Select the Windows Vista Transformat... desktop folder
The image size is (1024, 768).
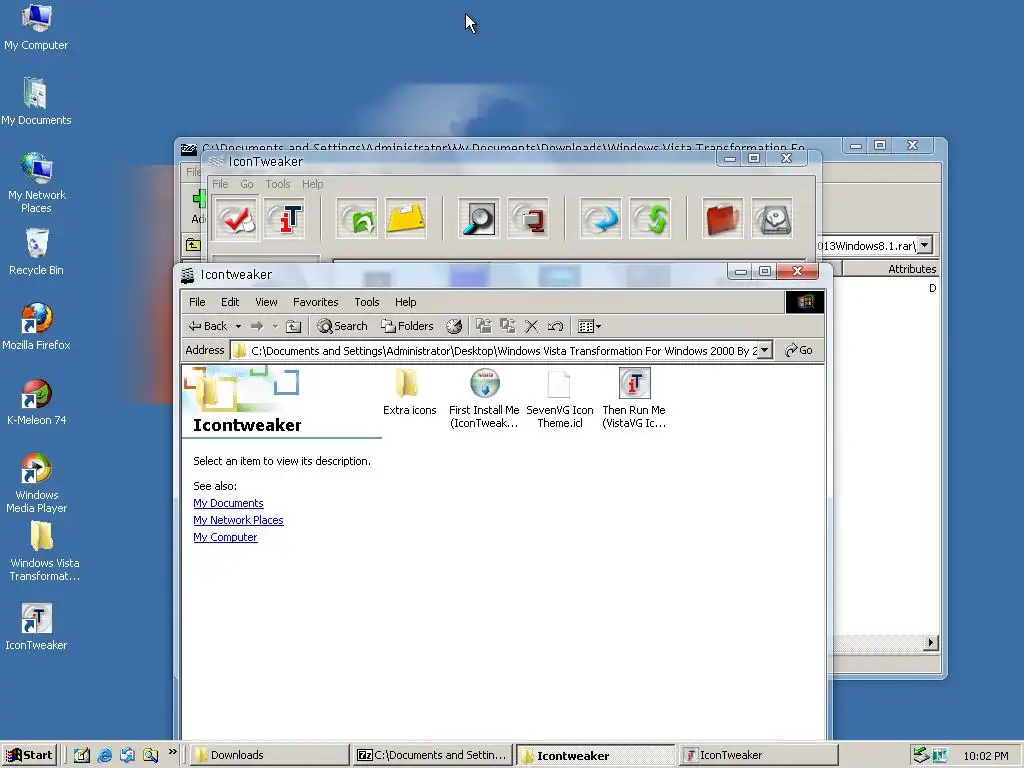(x=44, y=552)
